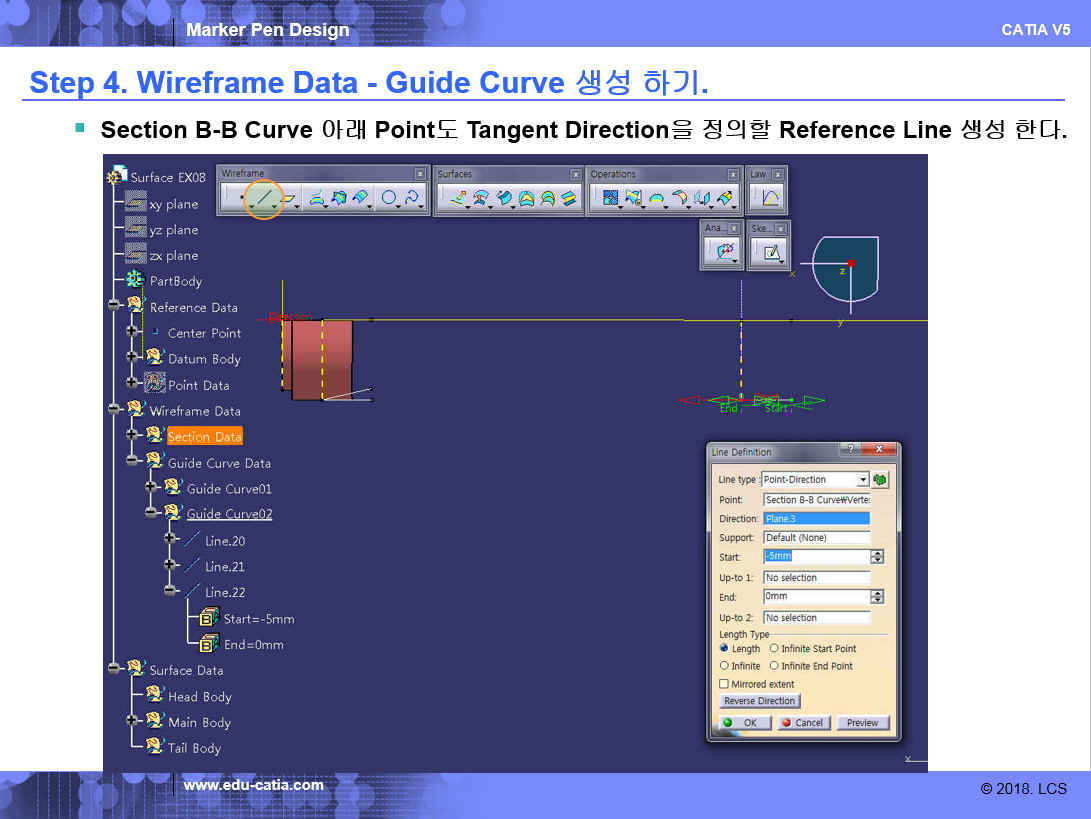Click the first Operations toolbar Join icon
This screenshot has height=819, width=1091.
tap(609, 198)
